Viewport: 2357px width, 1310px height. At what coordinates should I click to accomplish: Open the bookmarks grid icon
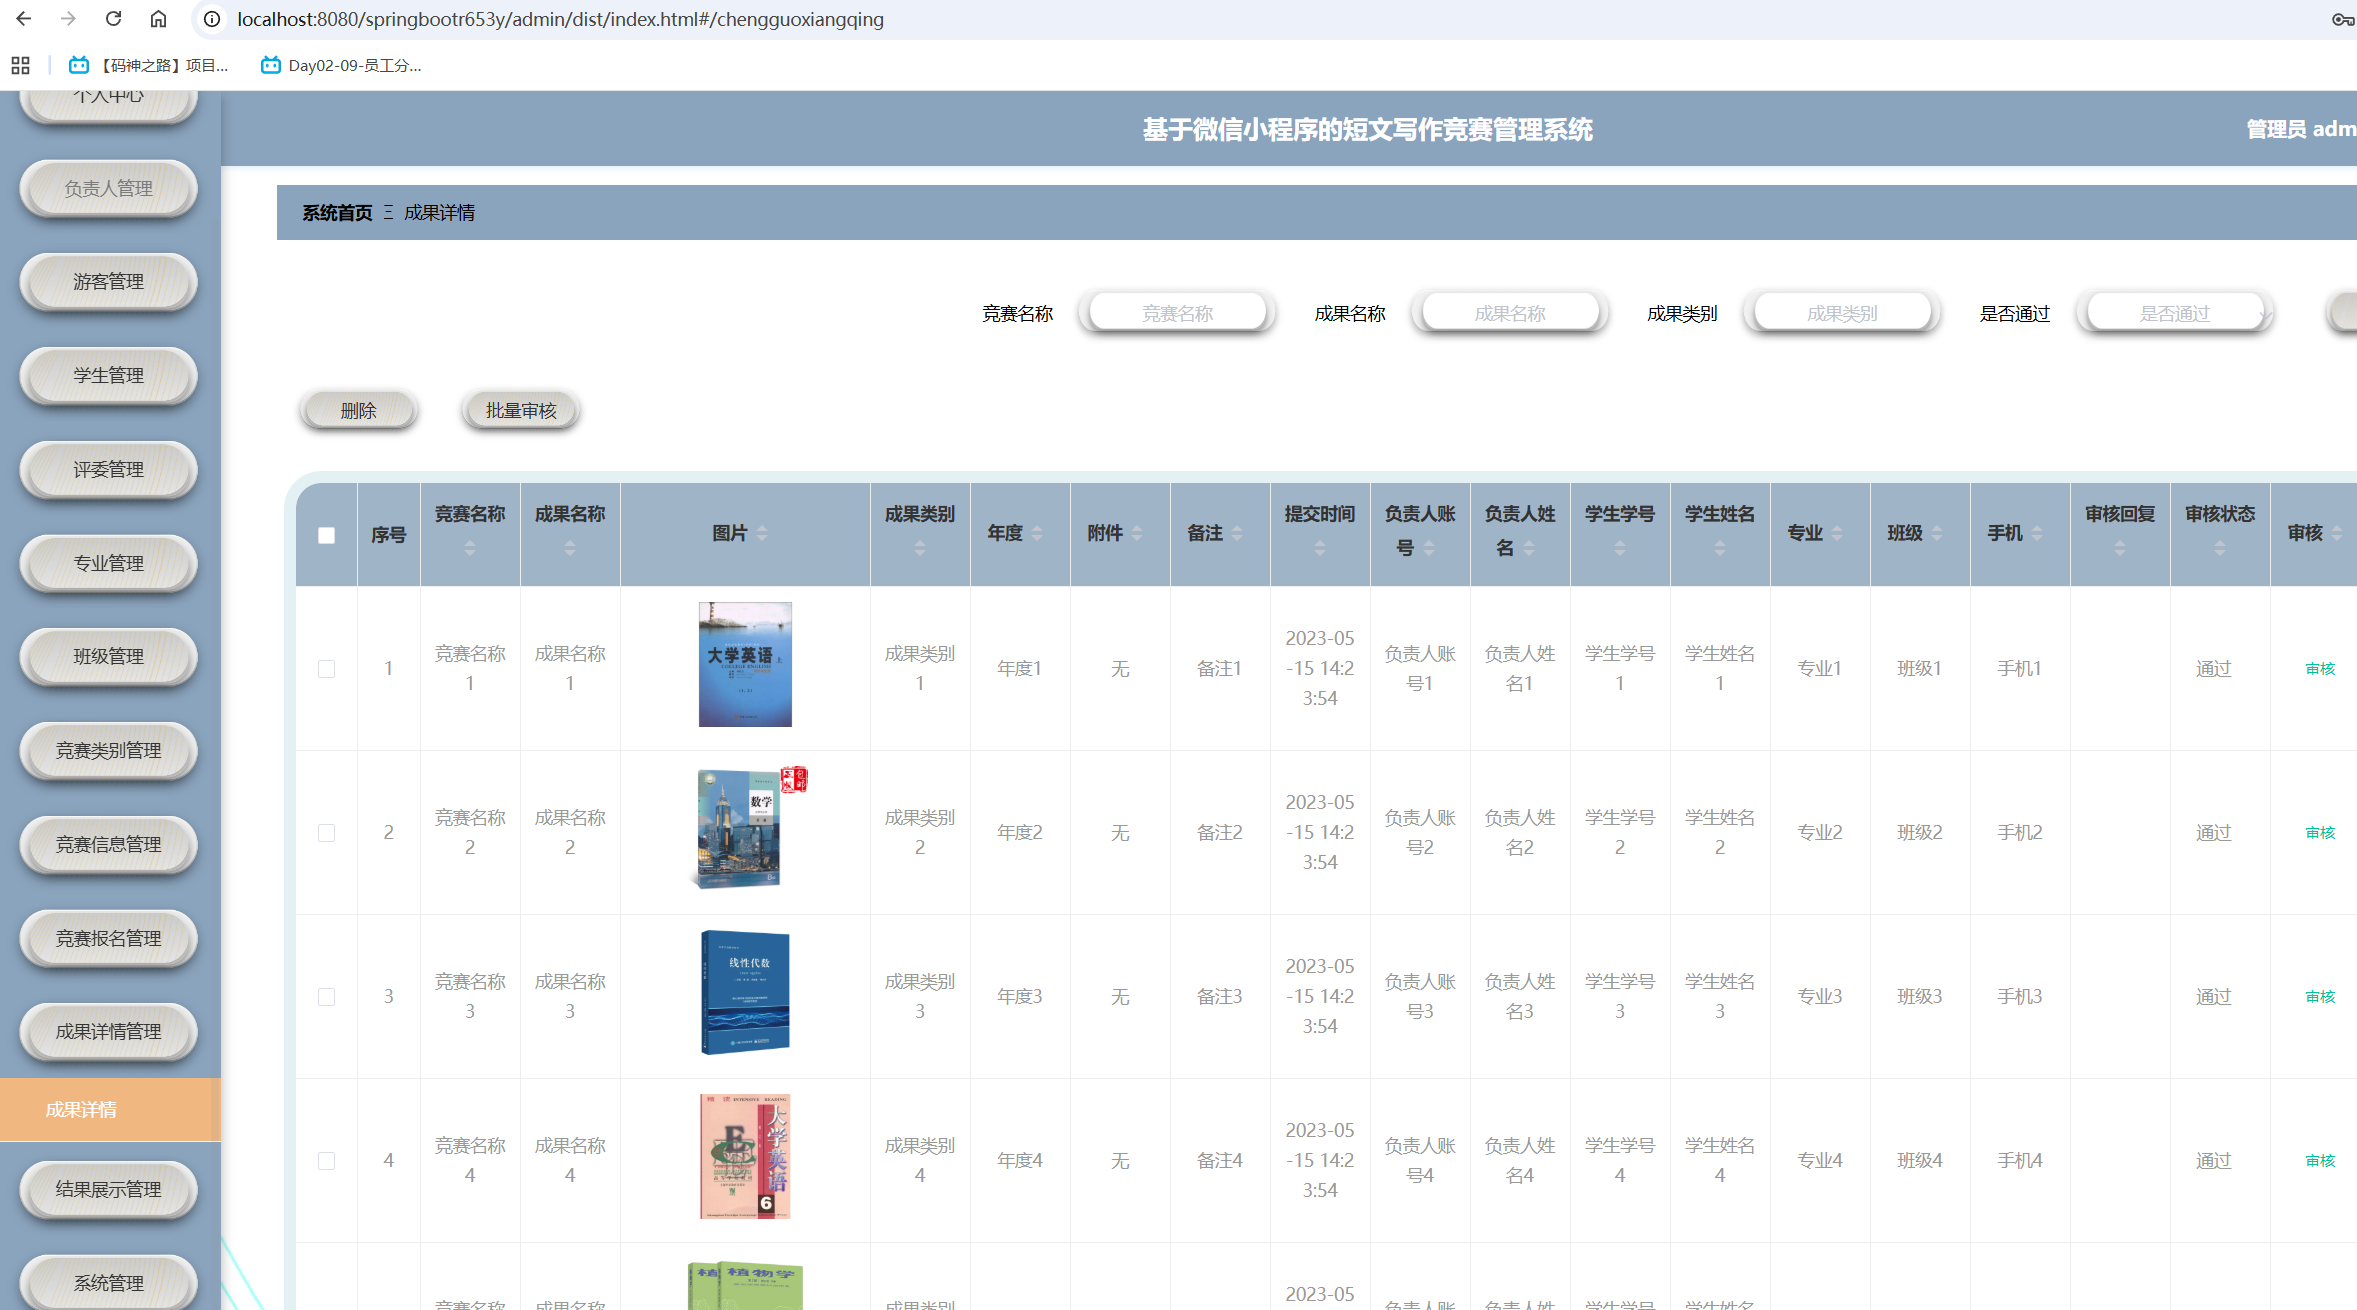pos(21,64)
